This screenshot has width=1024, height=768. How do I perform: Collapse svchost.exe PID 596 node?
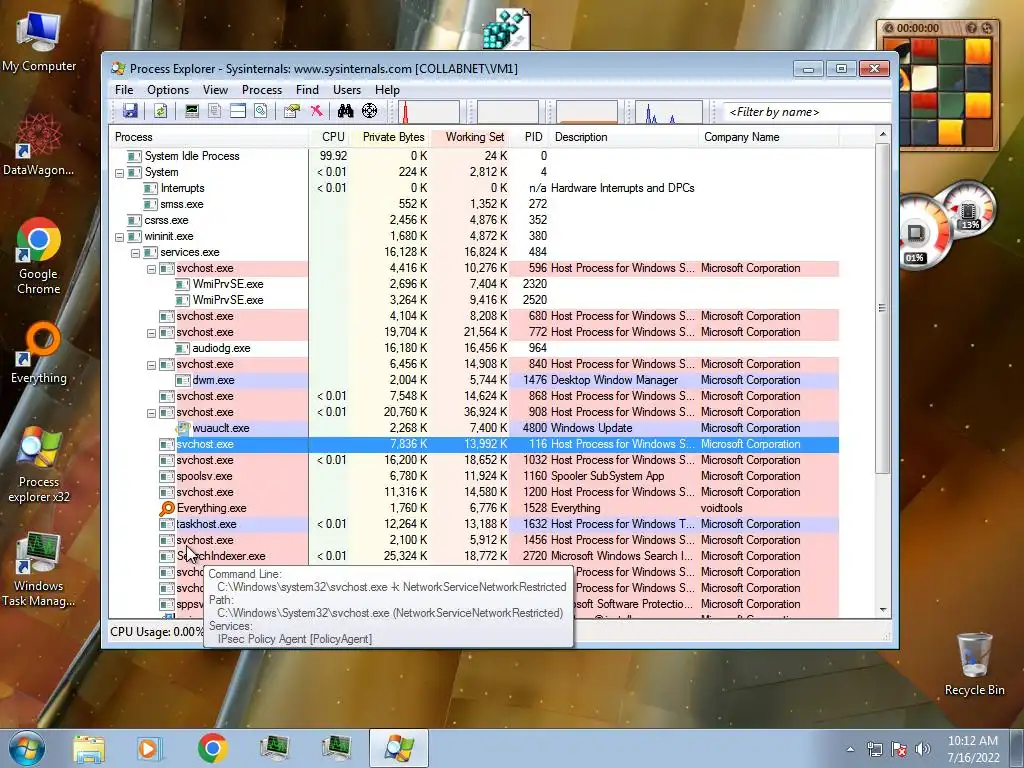click(x=152, y=269)
